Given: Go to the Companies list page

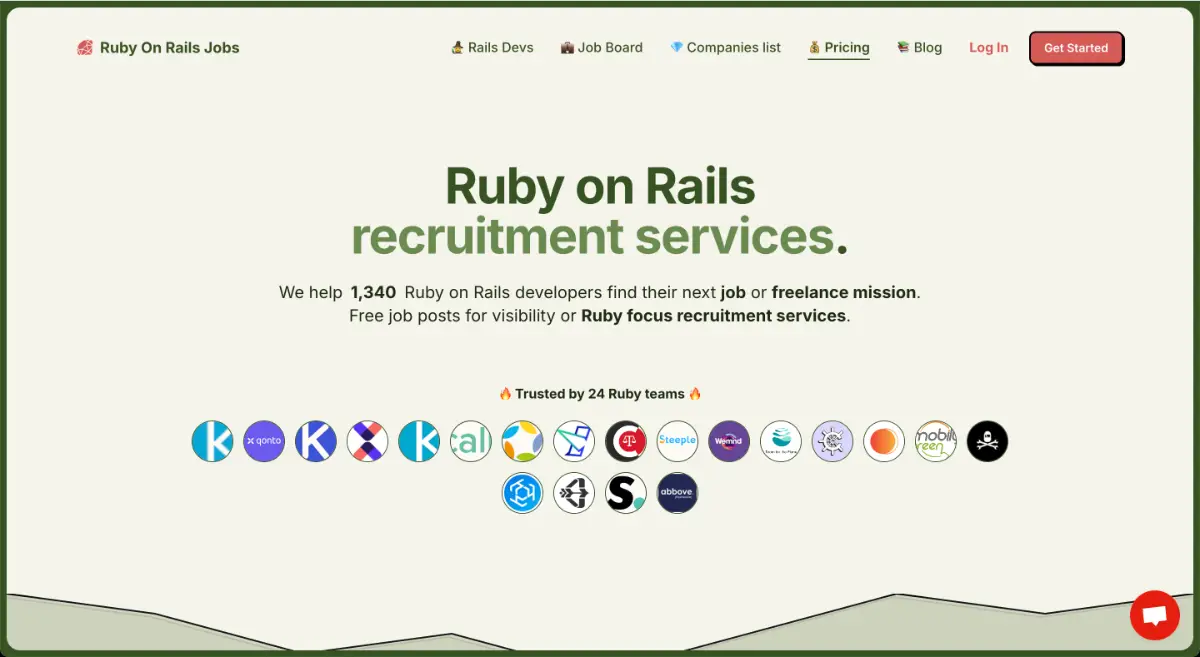Looking at the screenshot, I should pos(725,47).
